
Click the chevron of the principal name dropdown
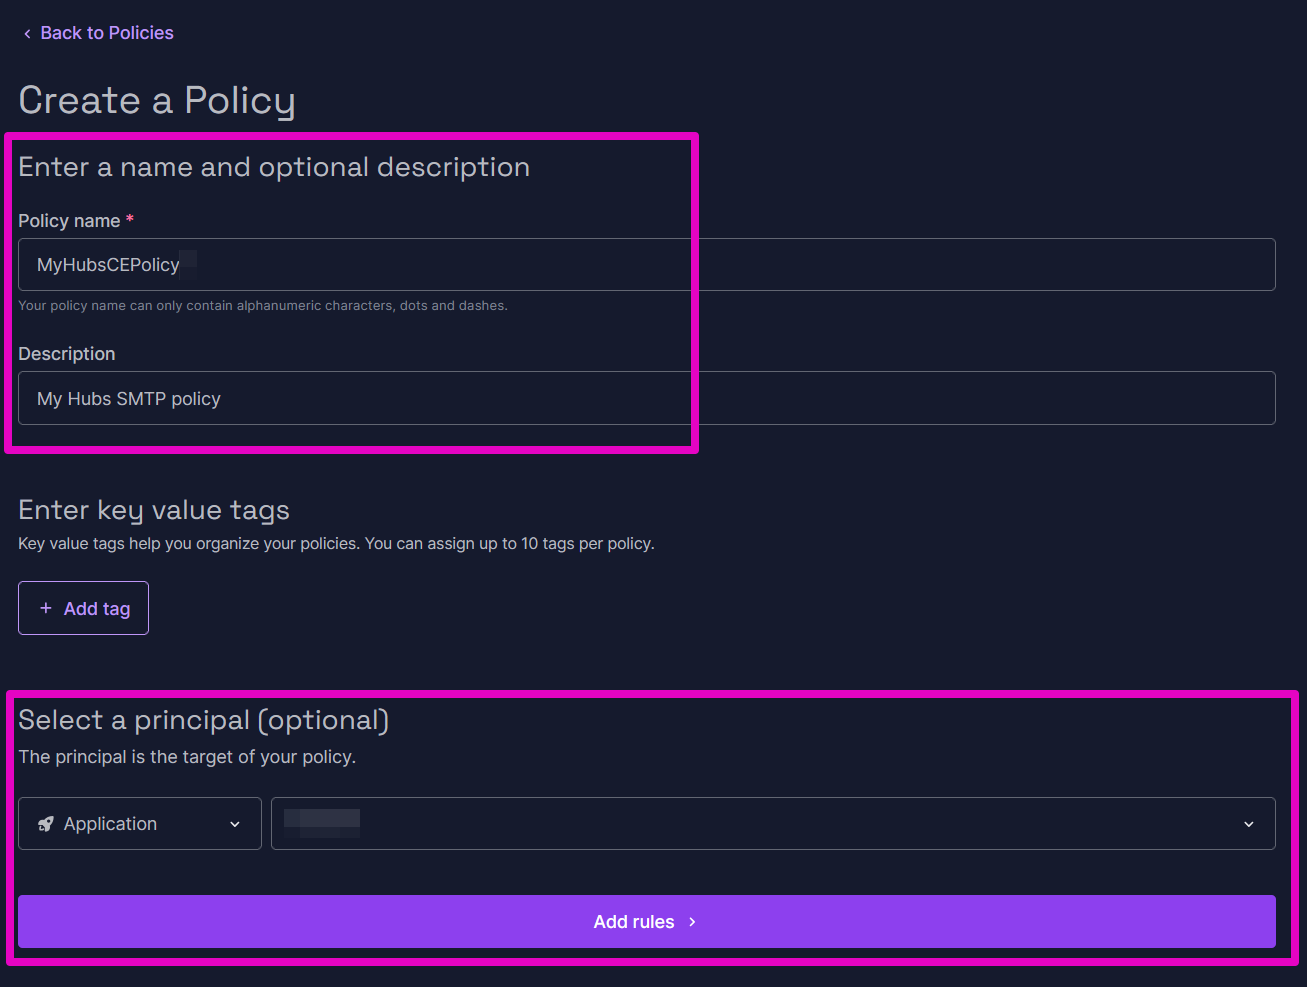1249,824
